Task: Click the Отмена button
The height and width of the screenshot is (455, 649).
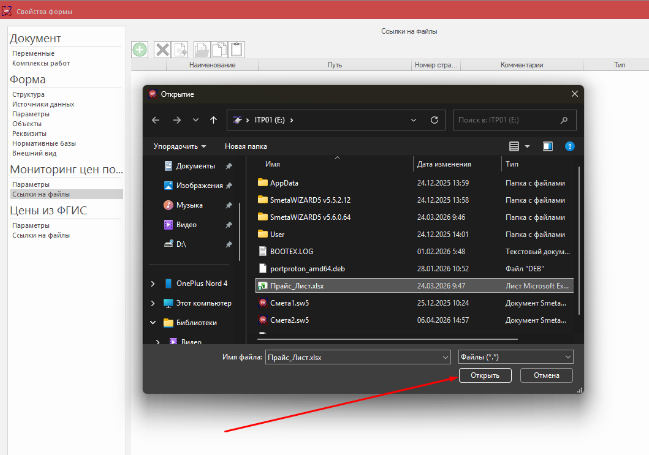Action: click(x=546, y=376)
